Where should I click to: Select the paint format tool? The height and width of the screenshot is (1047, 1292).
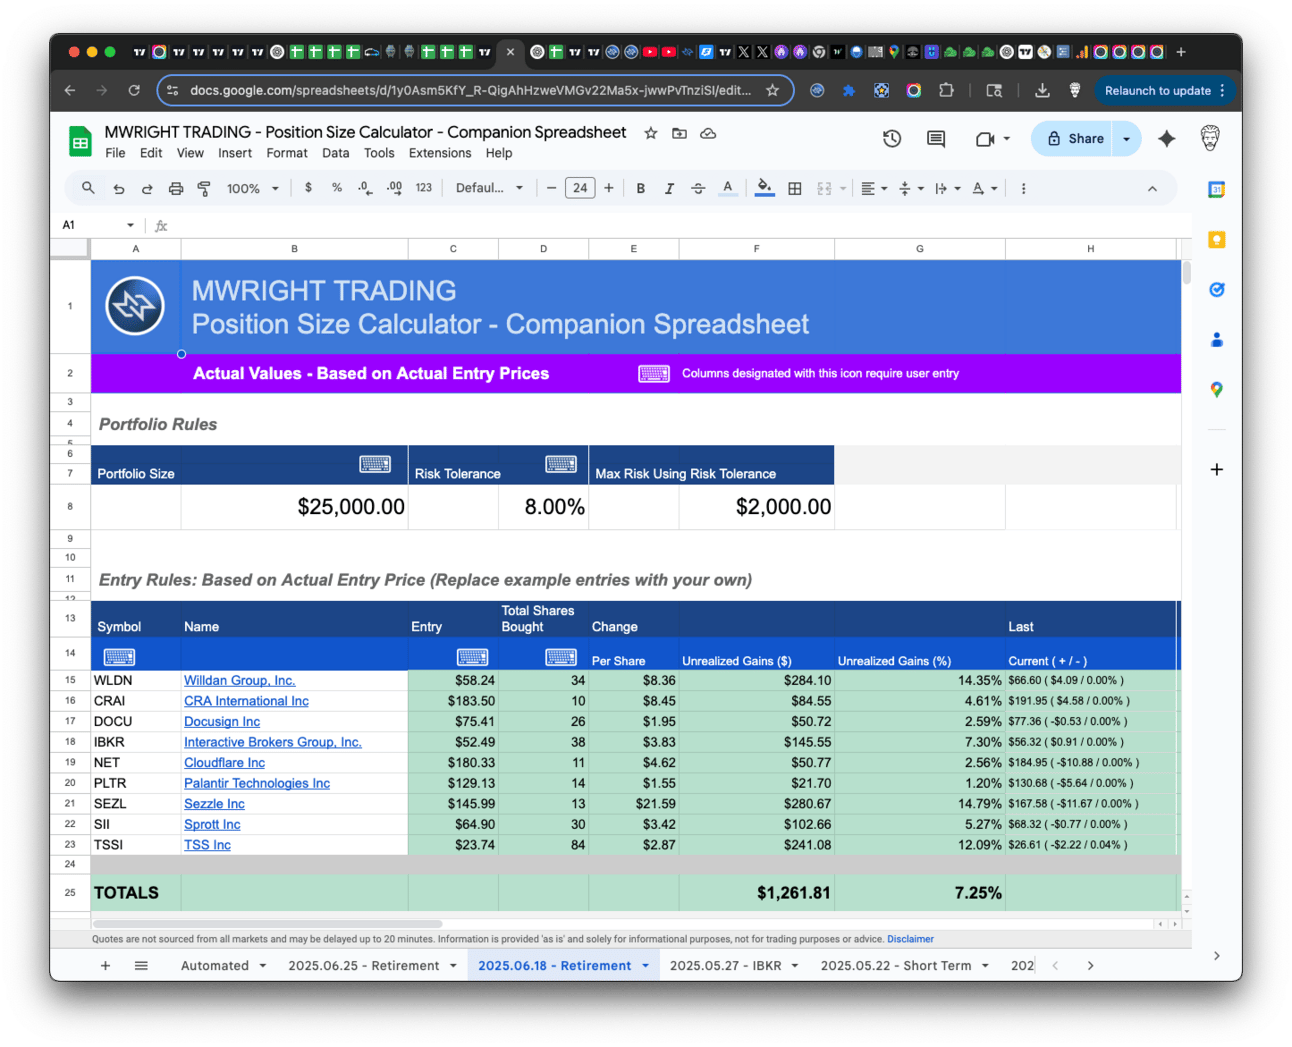pos(204,188)
